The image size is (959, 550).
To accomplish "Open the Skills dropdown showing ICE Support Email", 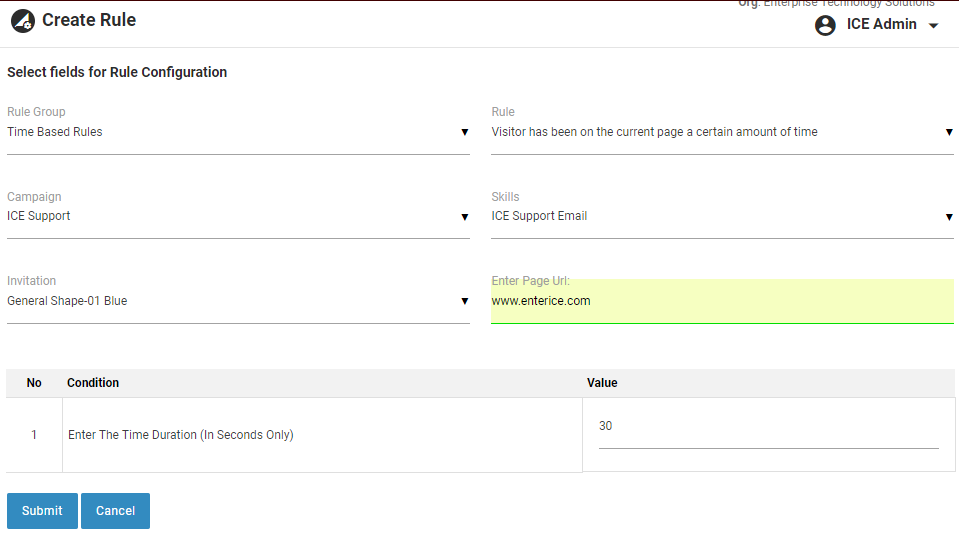I will click(722, 216).
